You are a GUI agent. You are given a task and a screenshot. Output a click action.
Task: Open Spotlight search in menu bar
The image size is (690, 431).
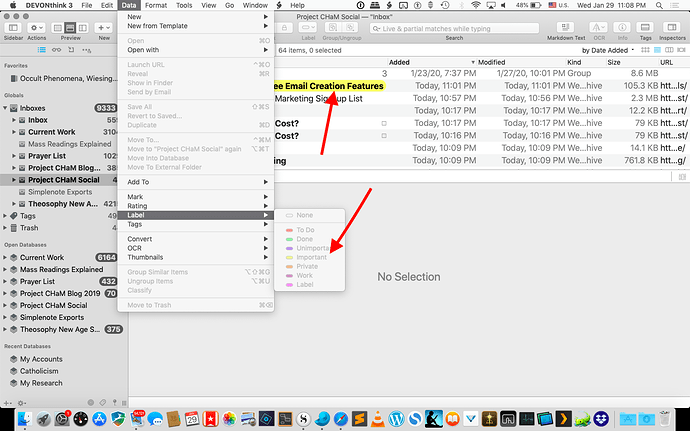coord(659,5)
